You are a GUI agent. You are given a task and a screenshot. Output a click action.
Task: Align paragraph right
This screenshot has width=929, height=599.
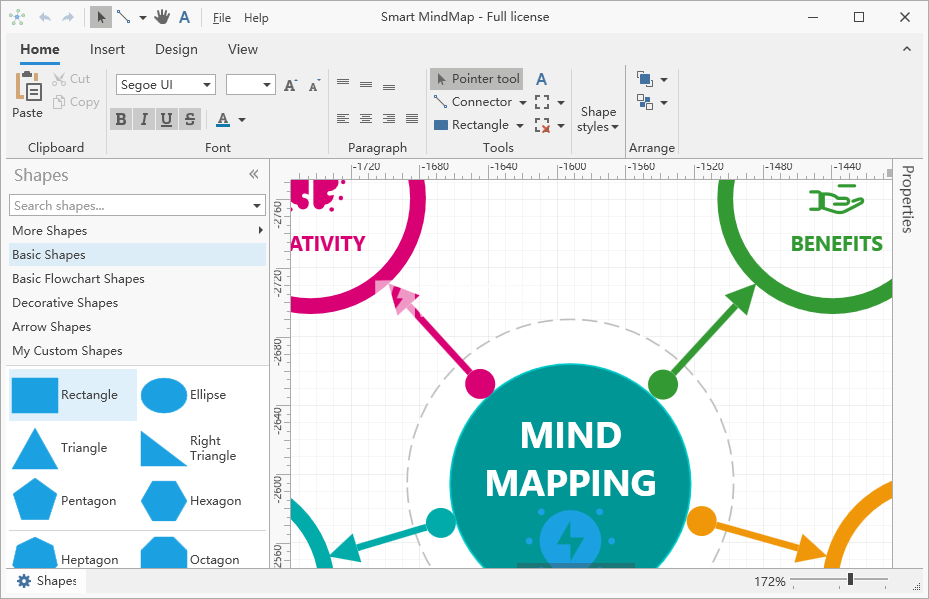tap(389, 118)
